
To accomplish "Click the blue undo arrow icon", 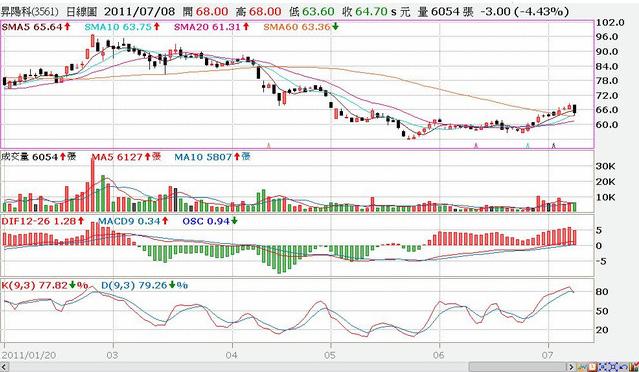I will point(624,367).
